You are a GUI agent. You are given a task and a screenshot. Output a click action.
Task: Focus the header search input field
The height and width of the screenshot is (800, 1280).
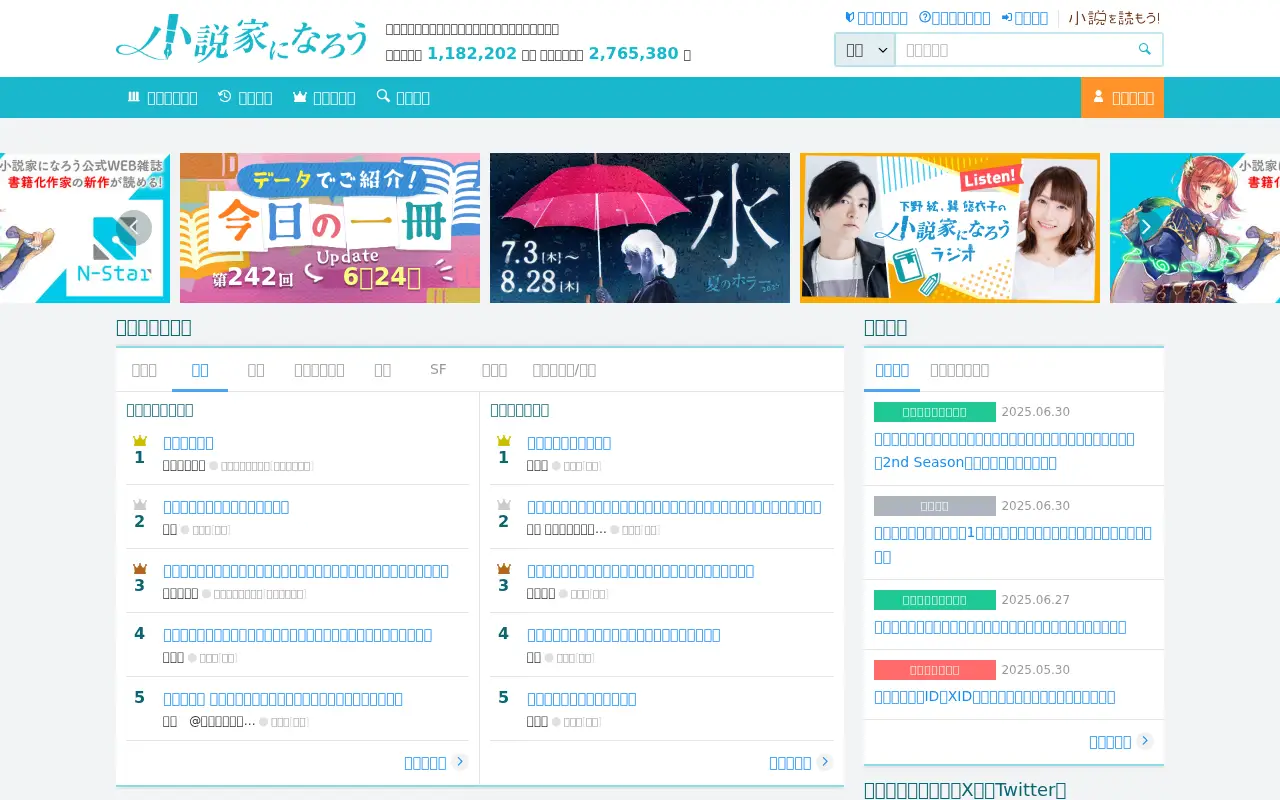pos(1012,49)
